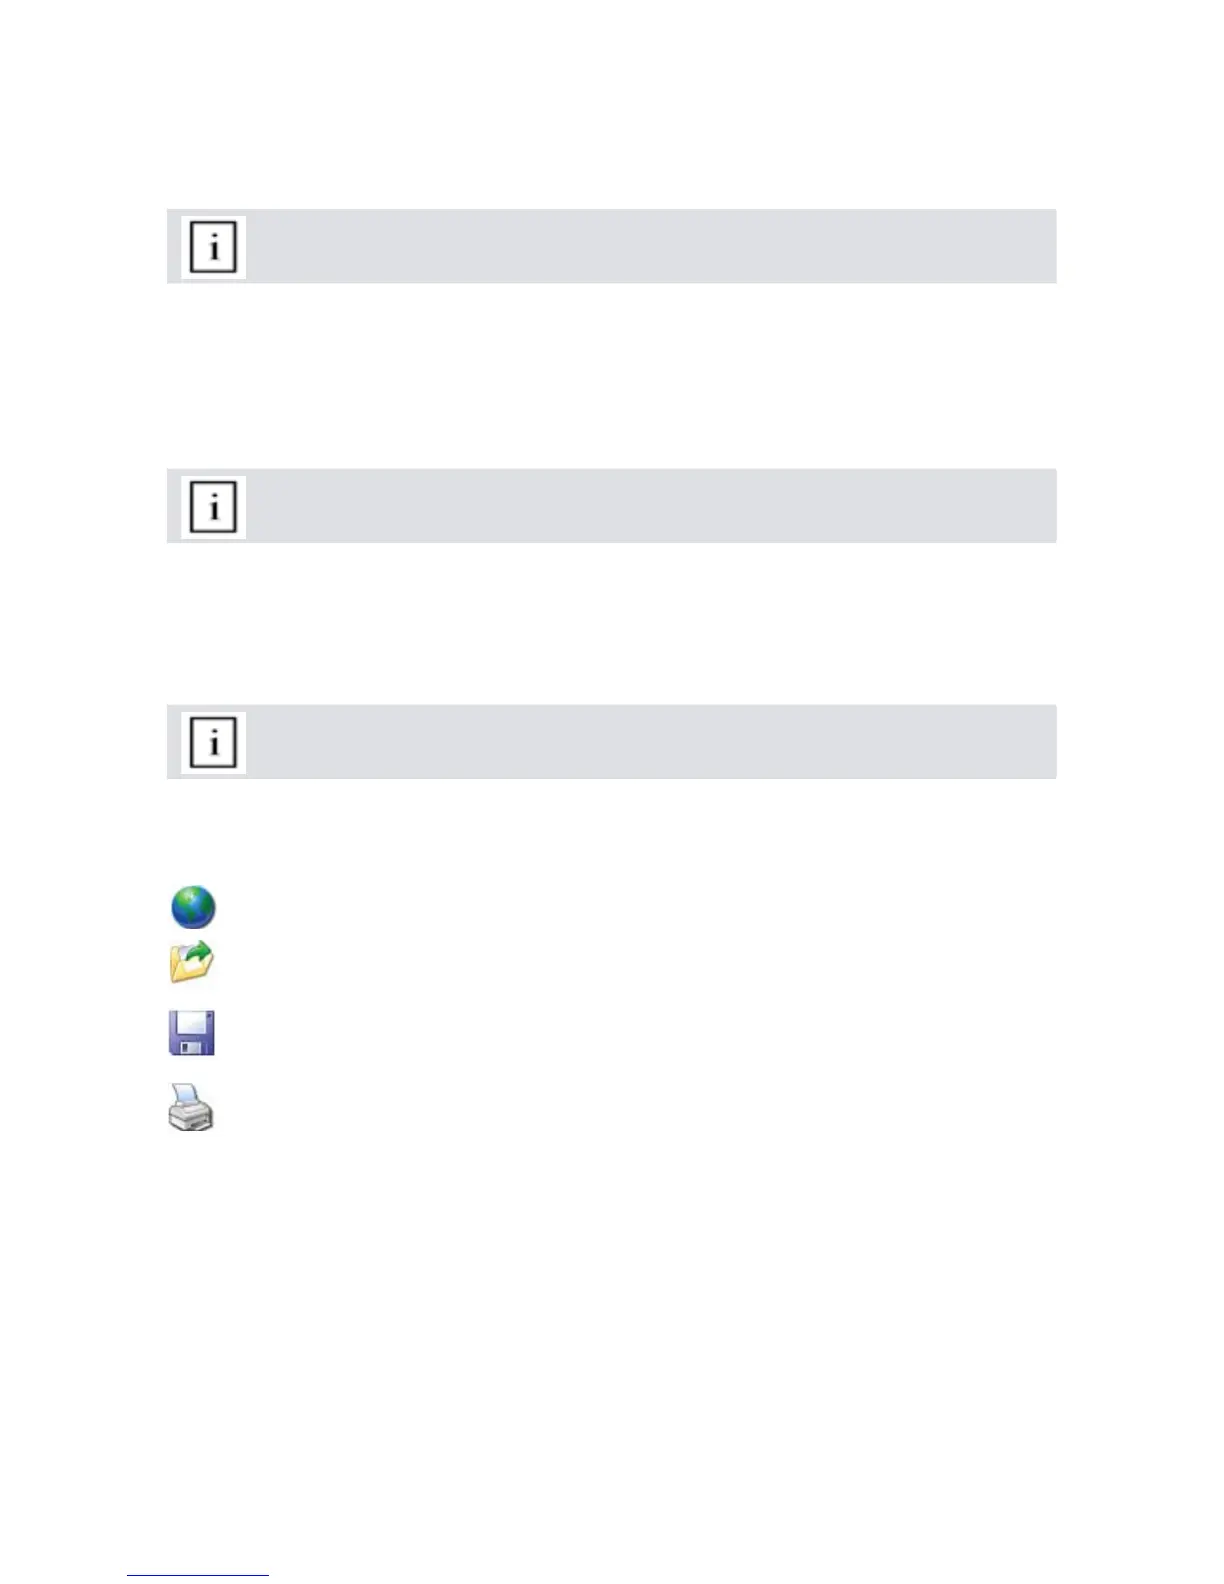
Task: Click the info icon in the third note box
Action: 213,742
